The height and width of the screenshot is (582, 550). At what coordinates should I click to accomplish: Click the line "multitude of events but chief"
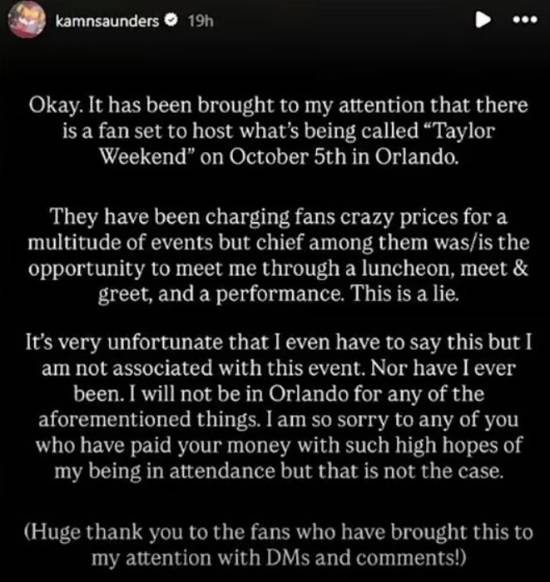pyautogui.click(x=278, y=243)
